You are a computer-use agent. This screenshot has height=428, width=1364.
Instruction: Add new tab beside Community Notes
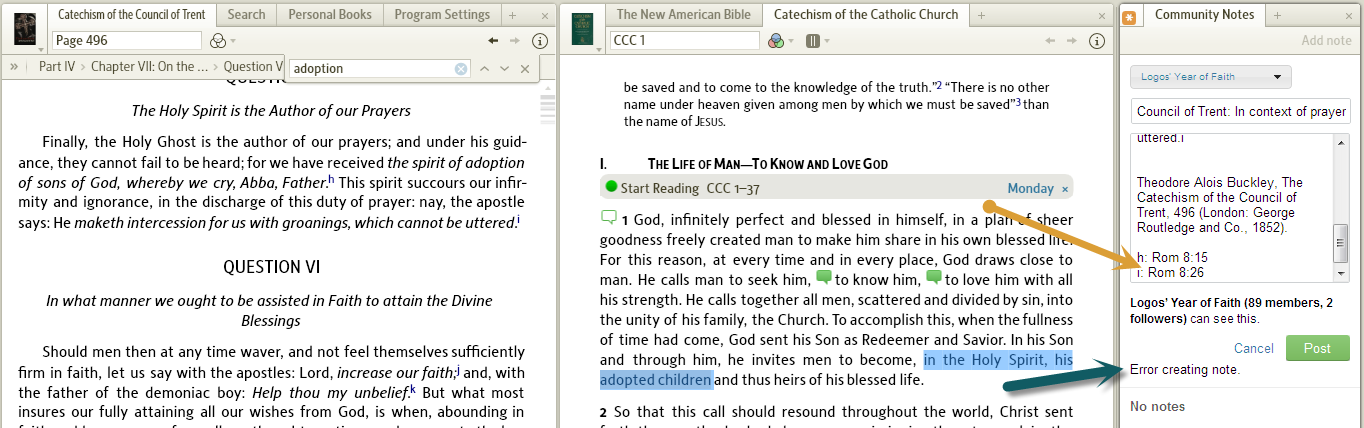coord(1278,15)
